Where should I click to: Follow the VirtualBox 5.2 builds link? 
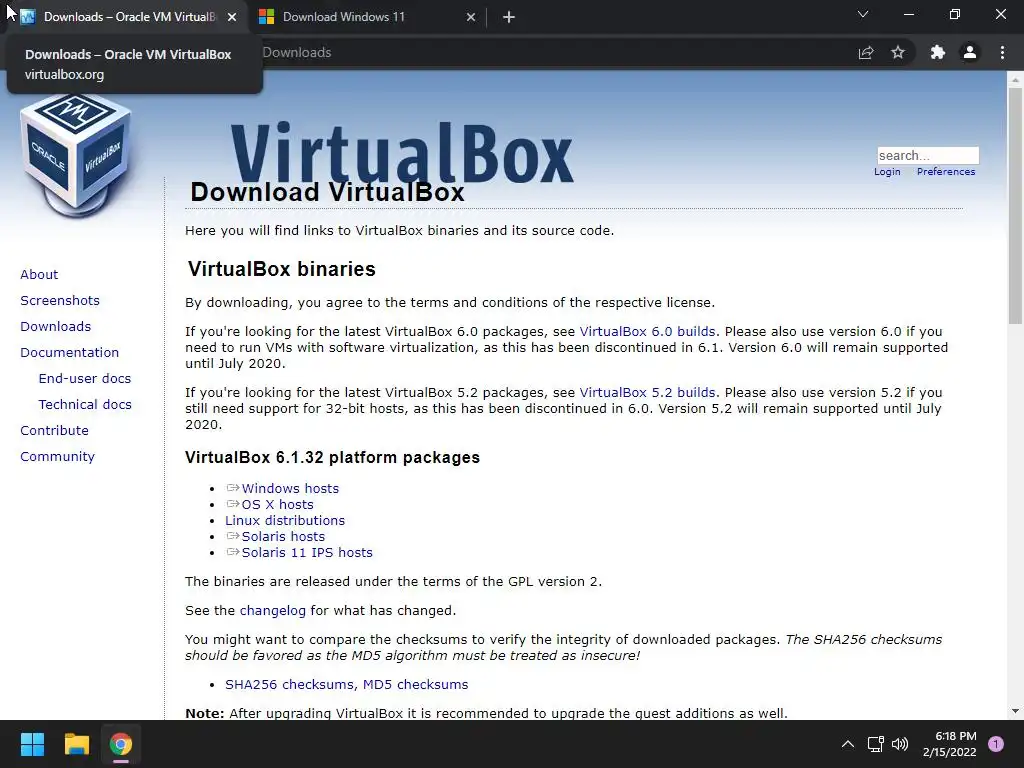647,392
